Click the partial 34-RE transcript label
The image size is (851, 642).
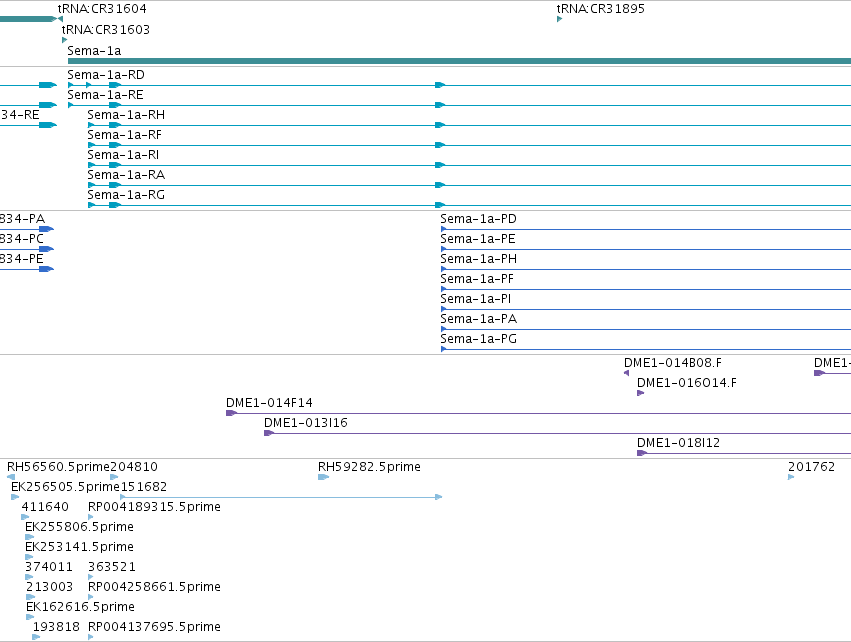20,115
